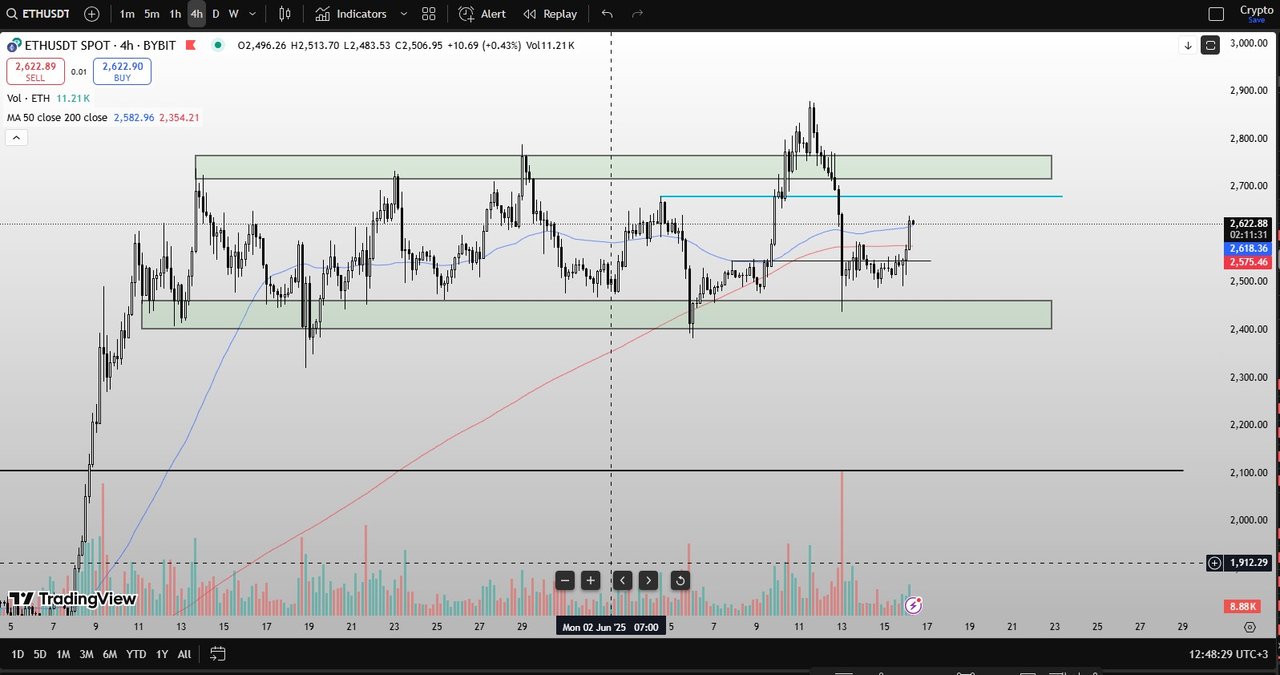Set date range to 1D
The height and width of the screenshot is (675, 1280).
click(18, 654)
